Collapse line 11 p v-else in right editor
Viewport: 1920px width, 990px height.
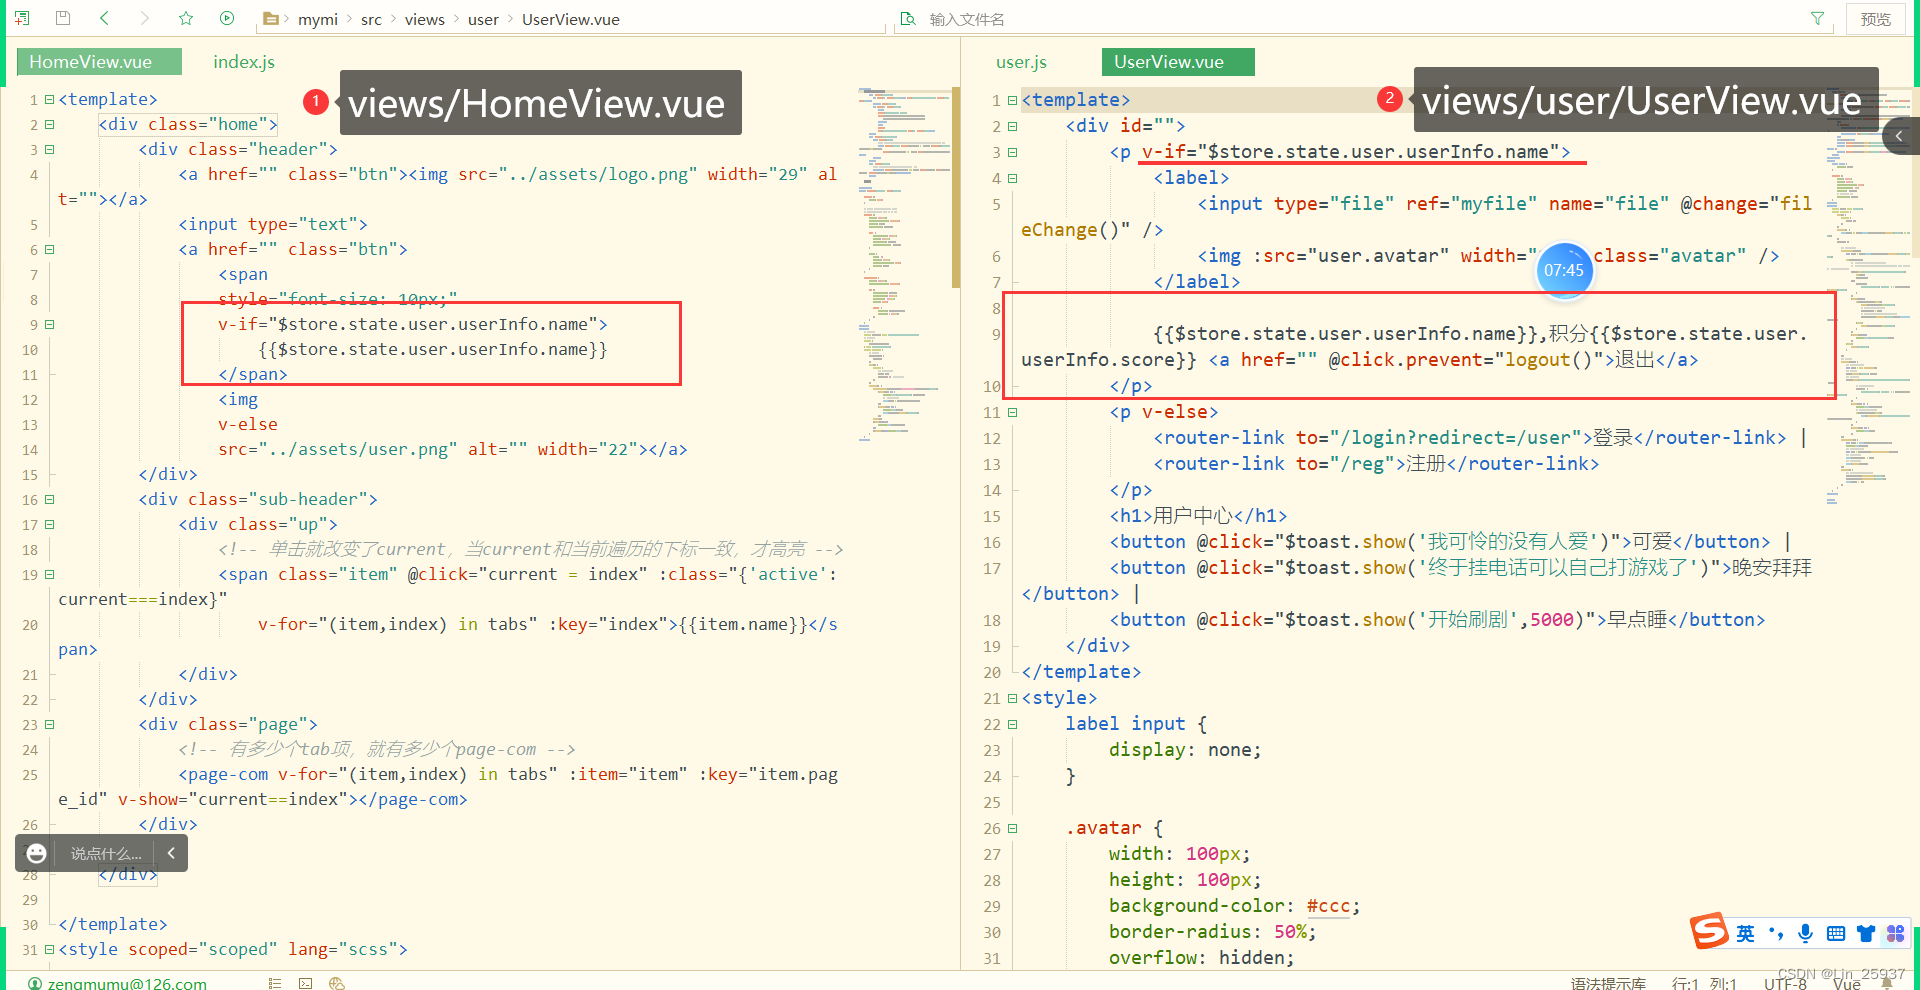(1012, 413)
